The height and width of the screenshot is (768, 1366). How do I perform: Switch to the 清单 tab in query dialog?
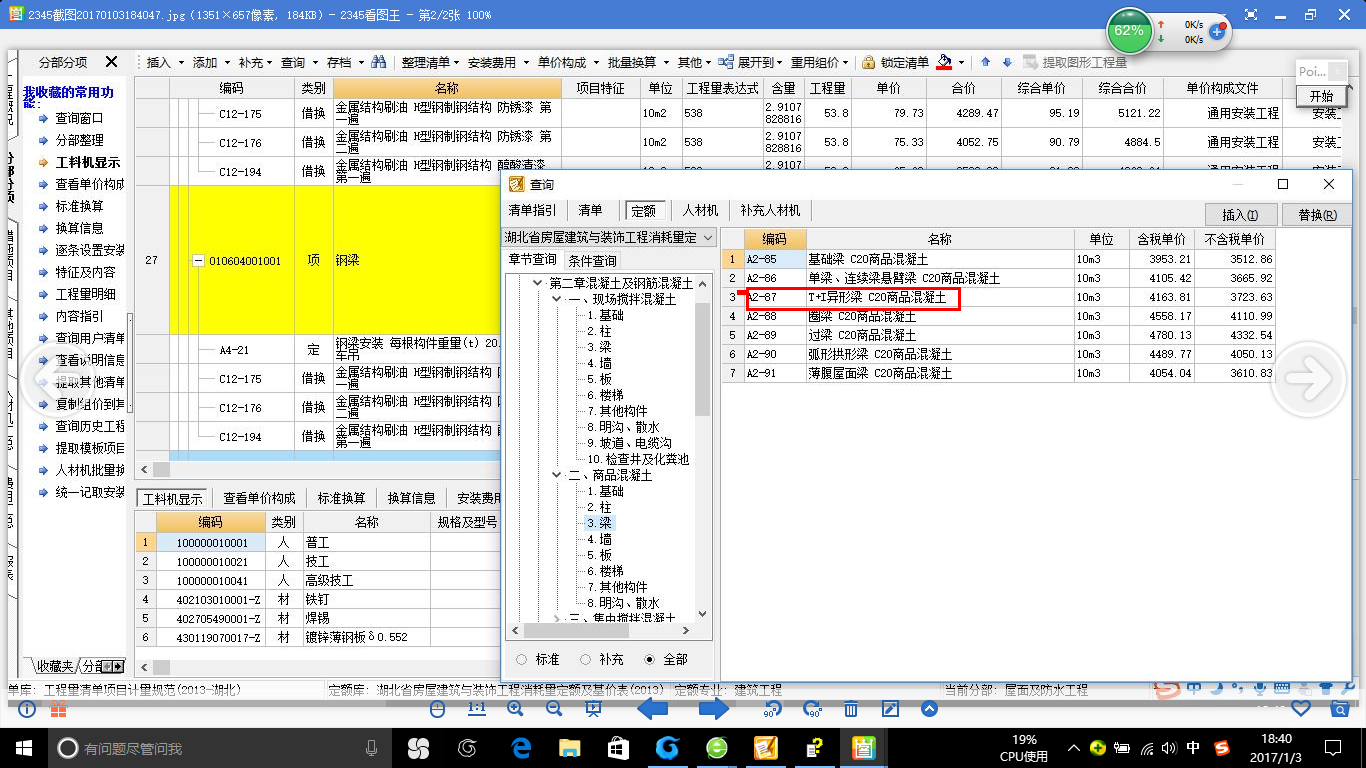coord(591,211)
